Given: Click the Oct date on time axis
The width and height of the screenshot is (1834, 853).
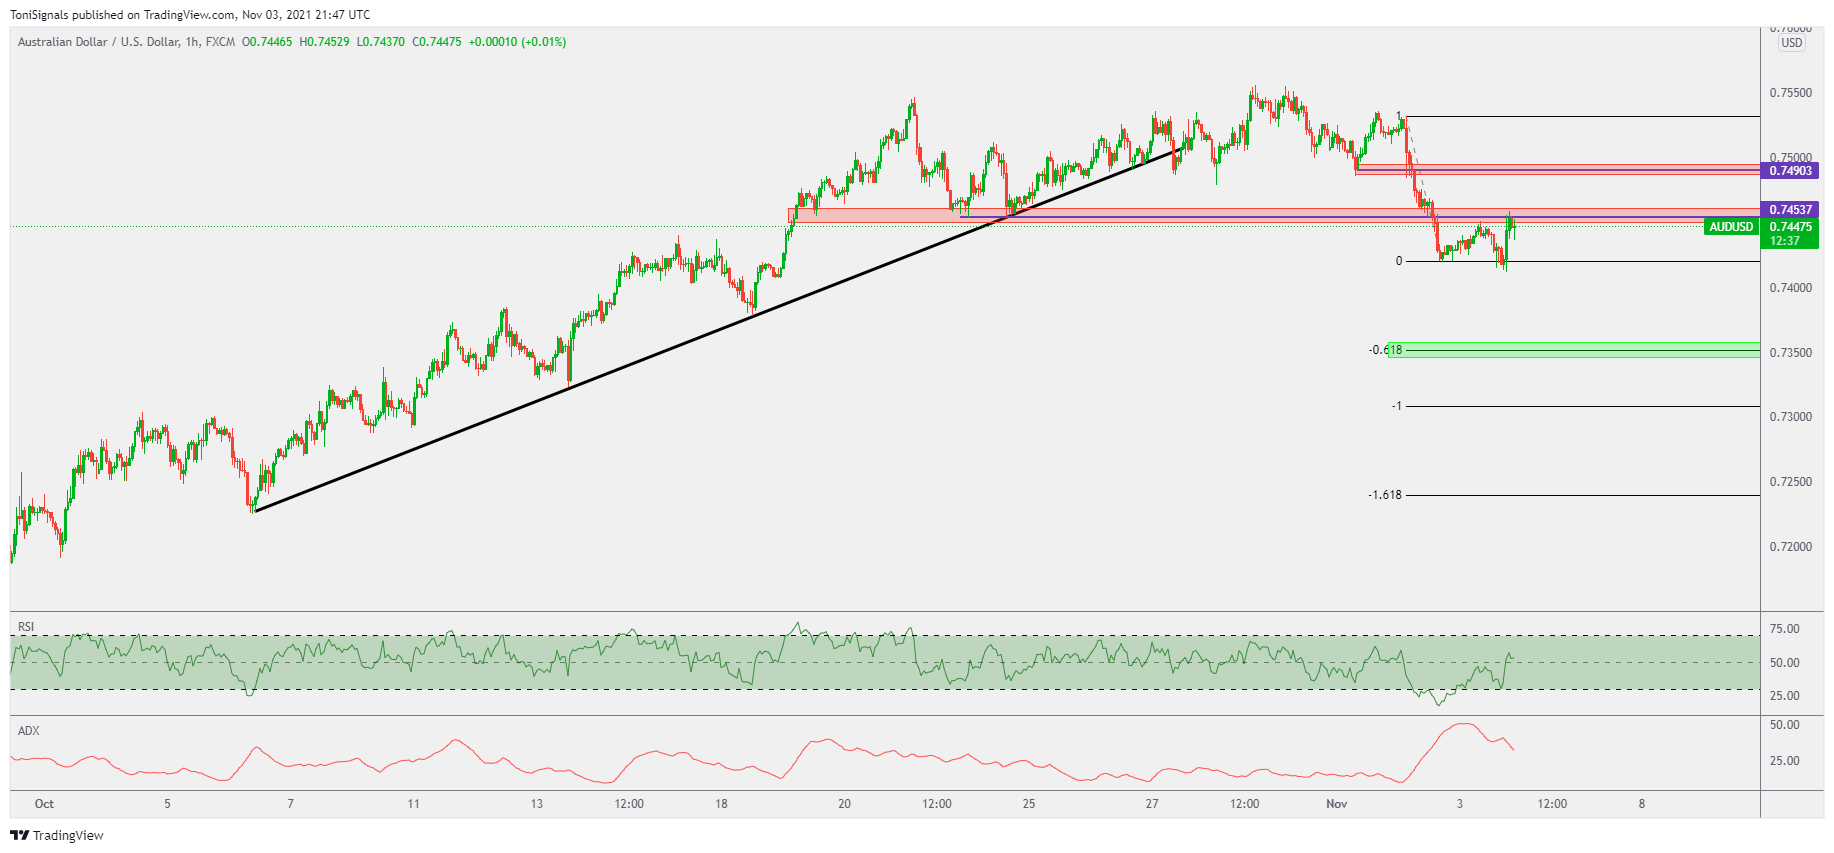Looking at the screenshot, I should click(x=44, y=804).
